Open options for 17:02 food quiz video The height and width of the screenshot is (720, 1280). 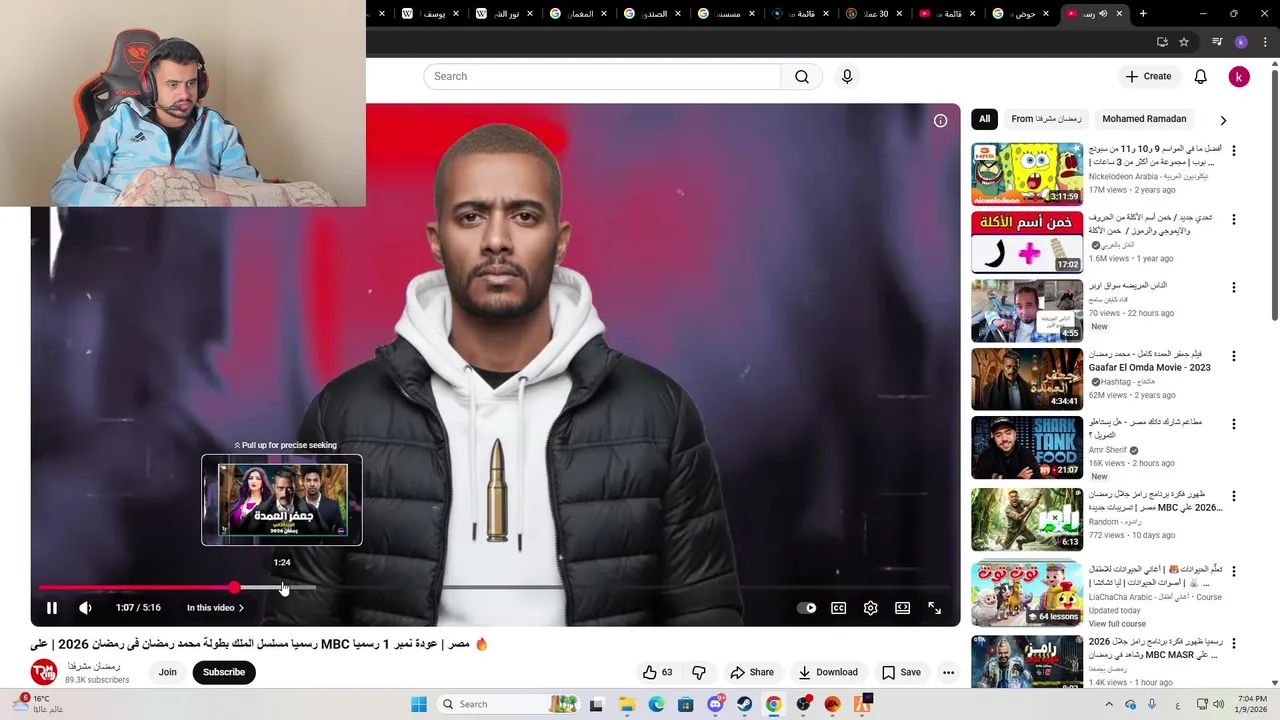(x=1233, y=219)
